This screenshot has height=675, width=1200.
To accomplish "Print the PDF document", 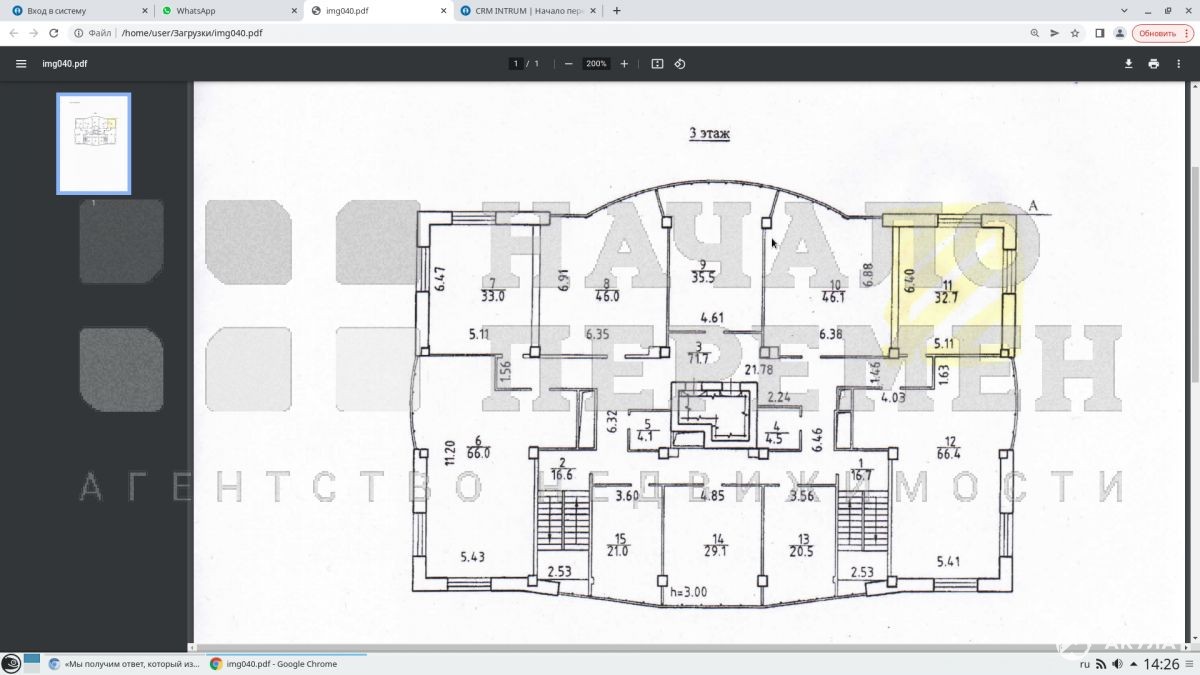I will [x=1153, y=64].
